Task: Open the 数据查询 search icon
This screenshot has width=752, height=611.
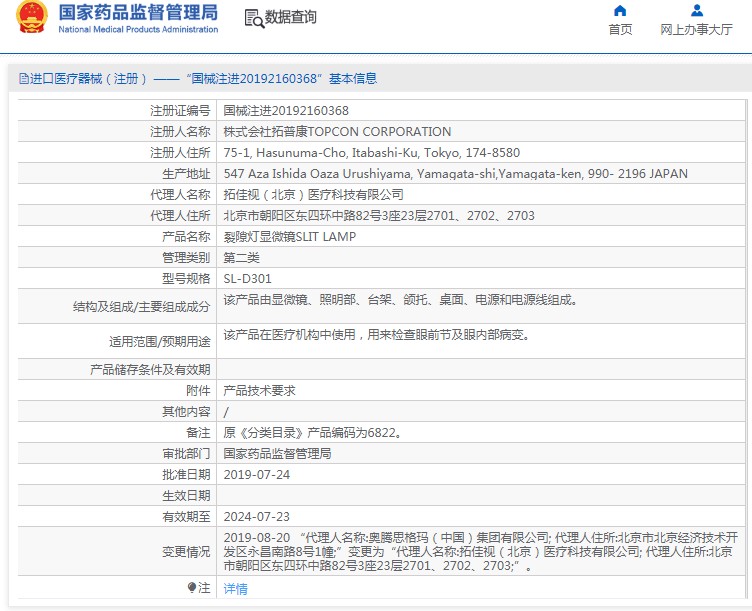Action: 254,18
